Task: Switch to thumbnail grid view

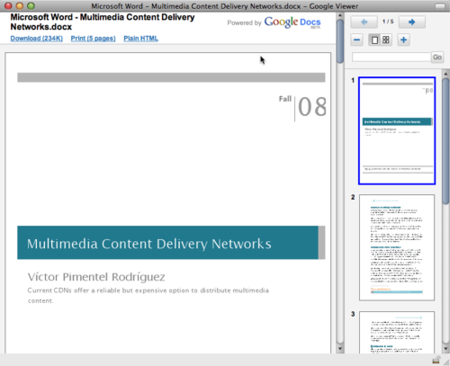Action: (386, 40)
